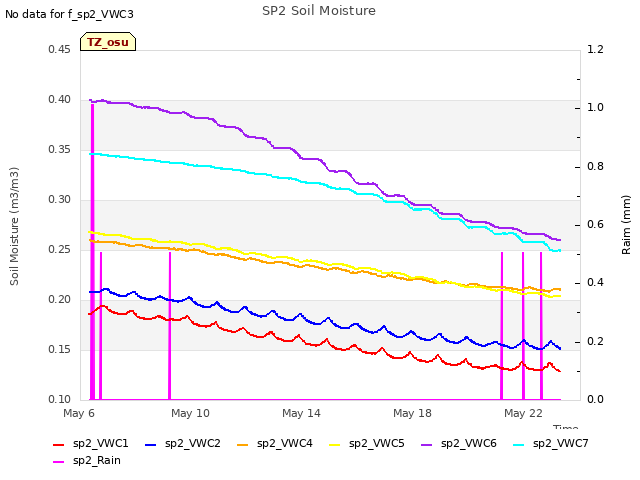Click the May 18 x-axis tick label
The width and height of the screenshot is (640, 480).
click(412, 413)
